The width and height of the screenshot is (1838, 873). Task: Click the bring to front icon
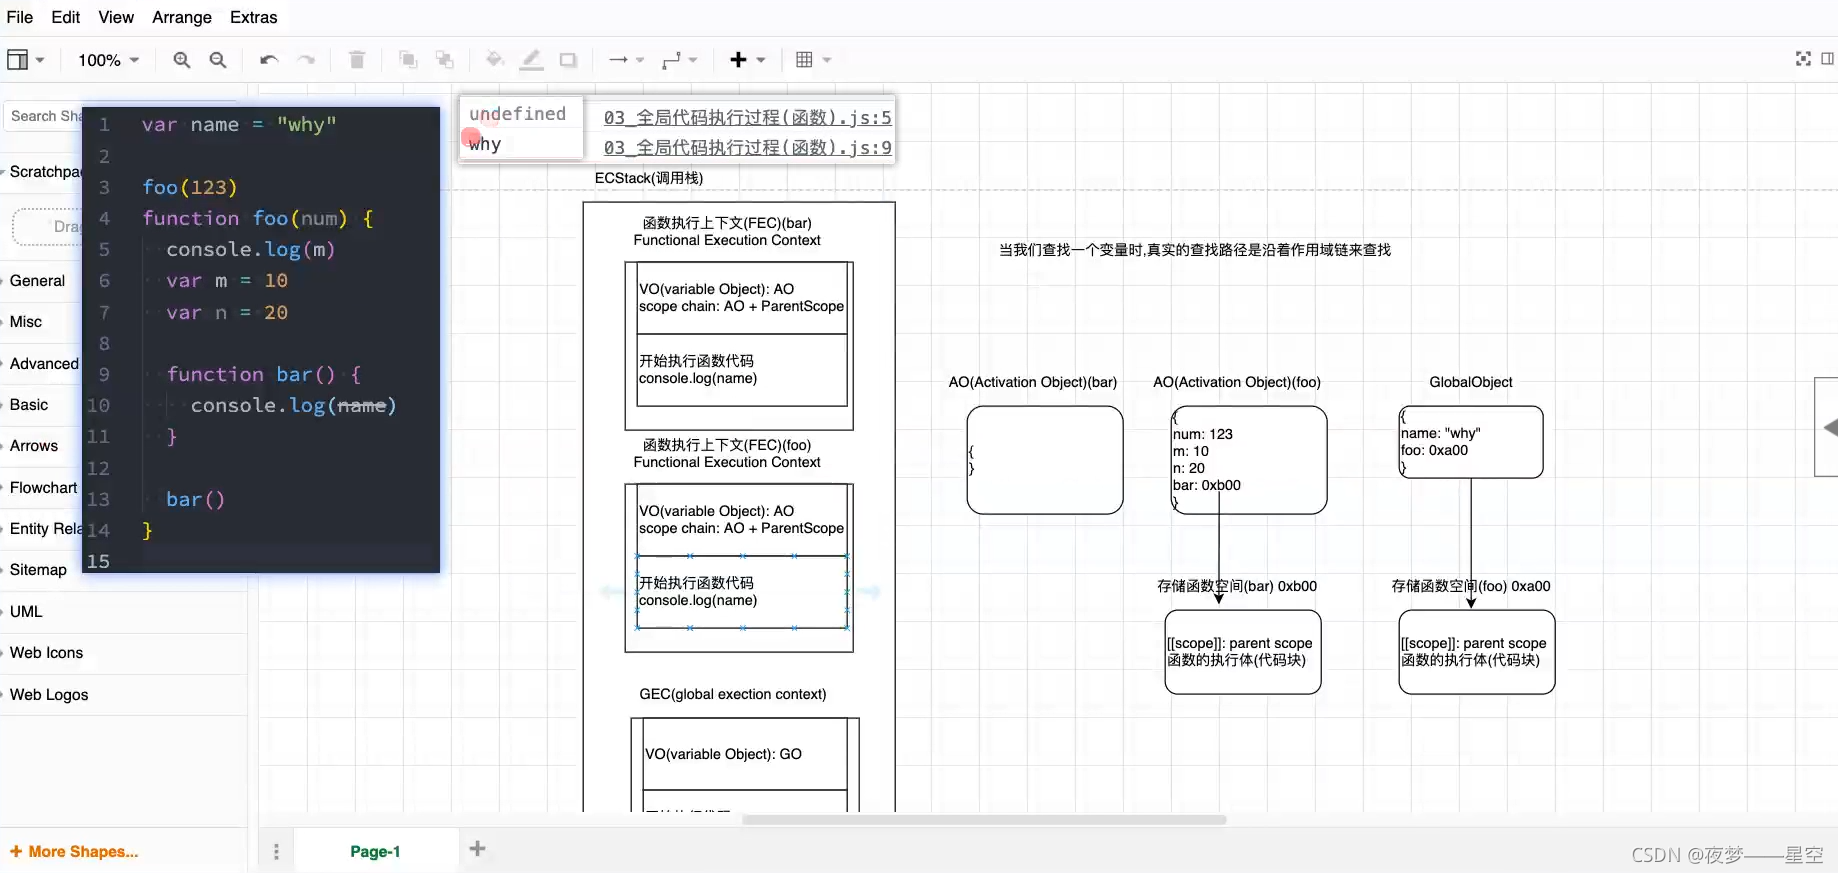[408, 60]
